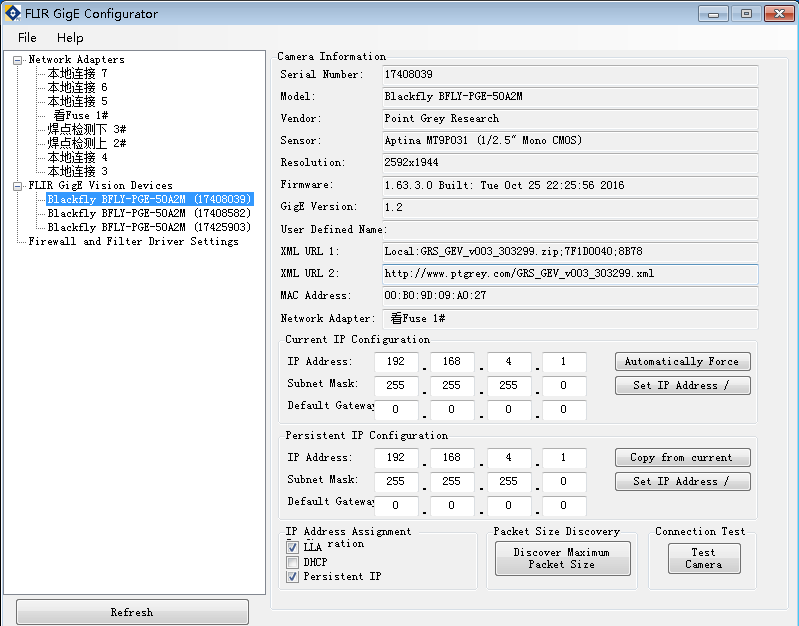Click the Test Camera button

tap(704, 558)
